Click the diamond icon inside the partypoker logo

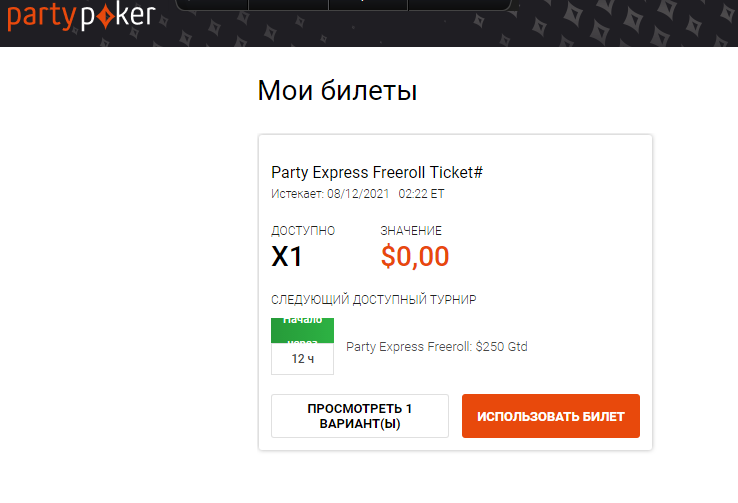(x=106, y=17)
